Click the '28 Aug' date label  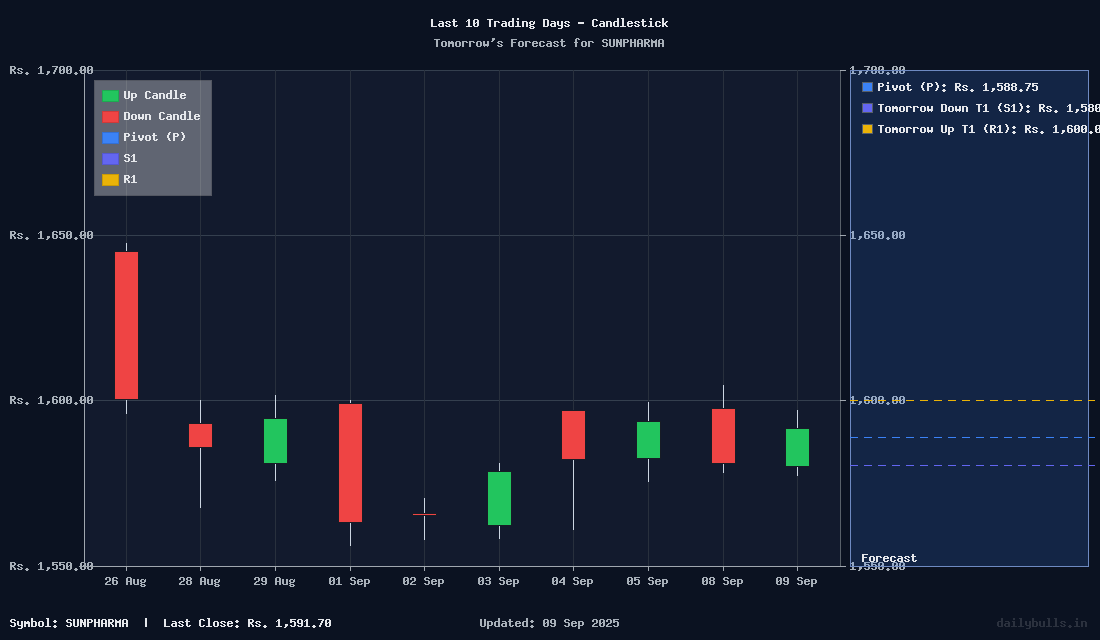tap(199, 581)
